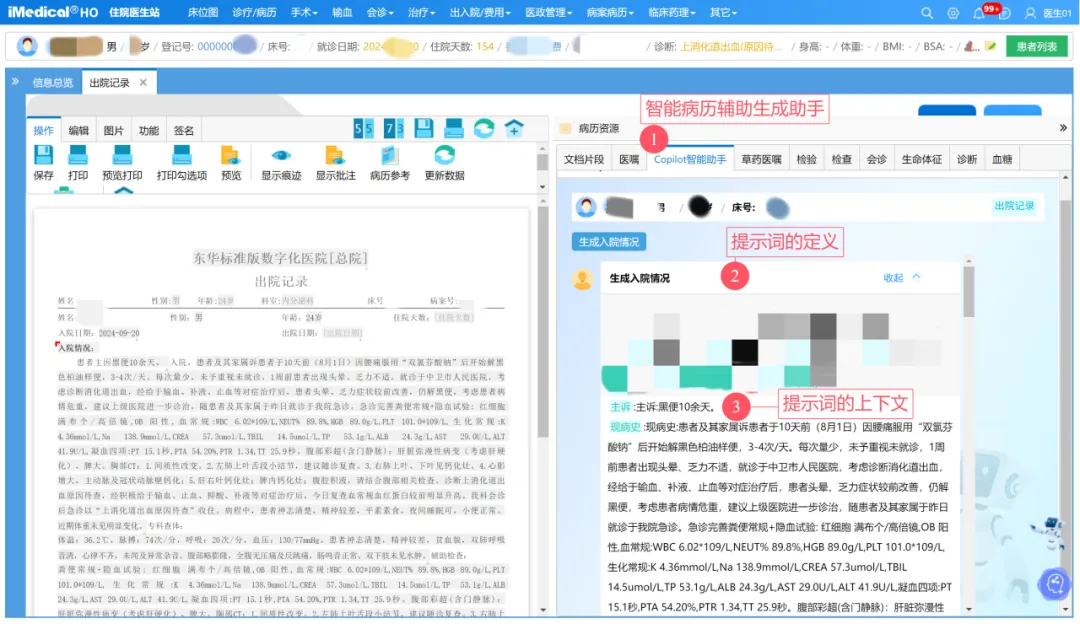Switch to the 编辑 ribbon tab

[x=78, y=130]
